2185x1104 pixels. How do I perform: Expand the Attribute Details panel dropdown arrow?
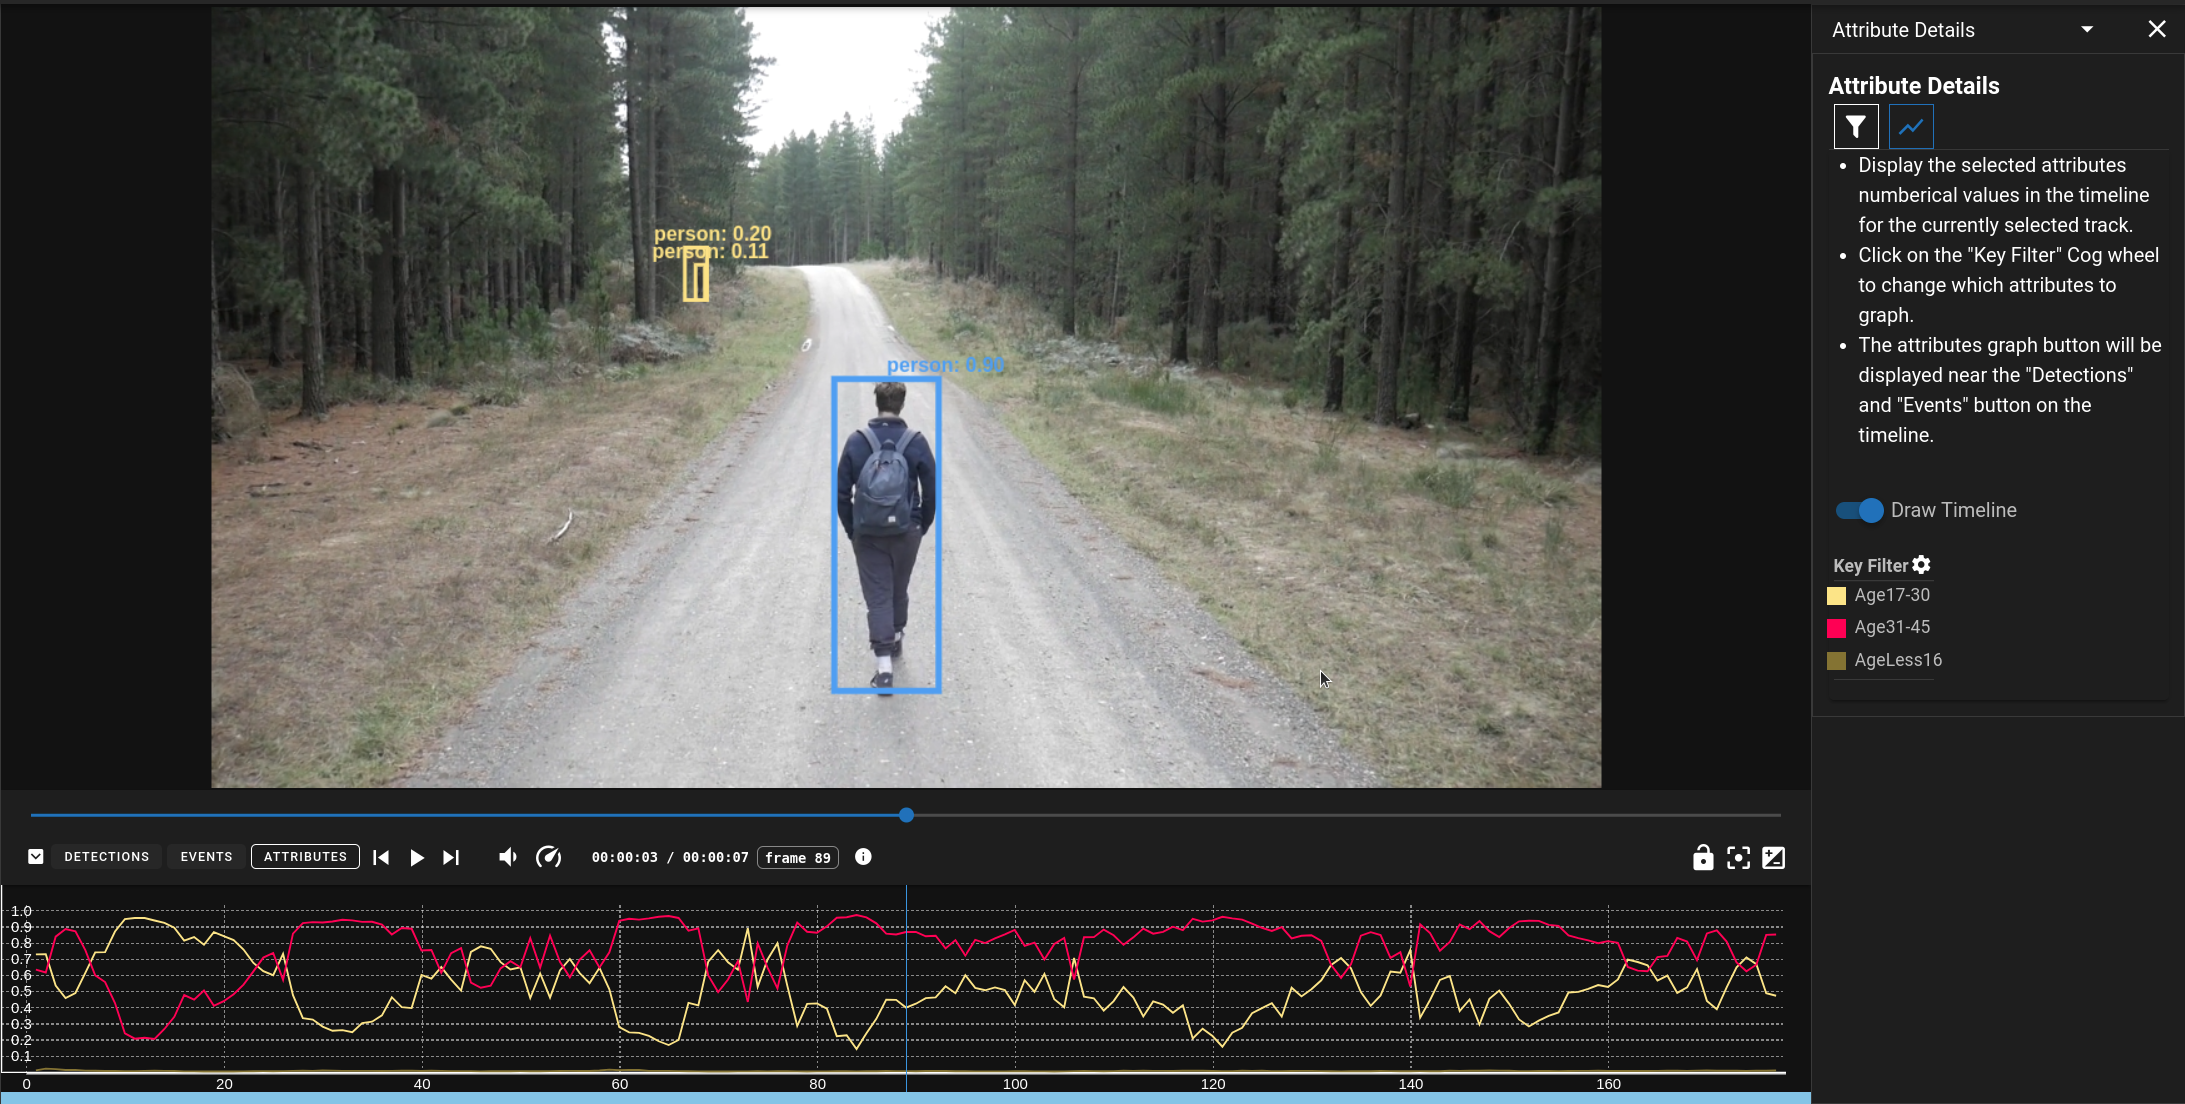point(2087,30)
